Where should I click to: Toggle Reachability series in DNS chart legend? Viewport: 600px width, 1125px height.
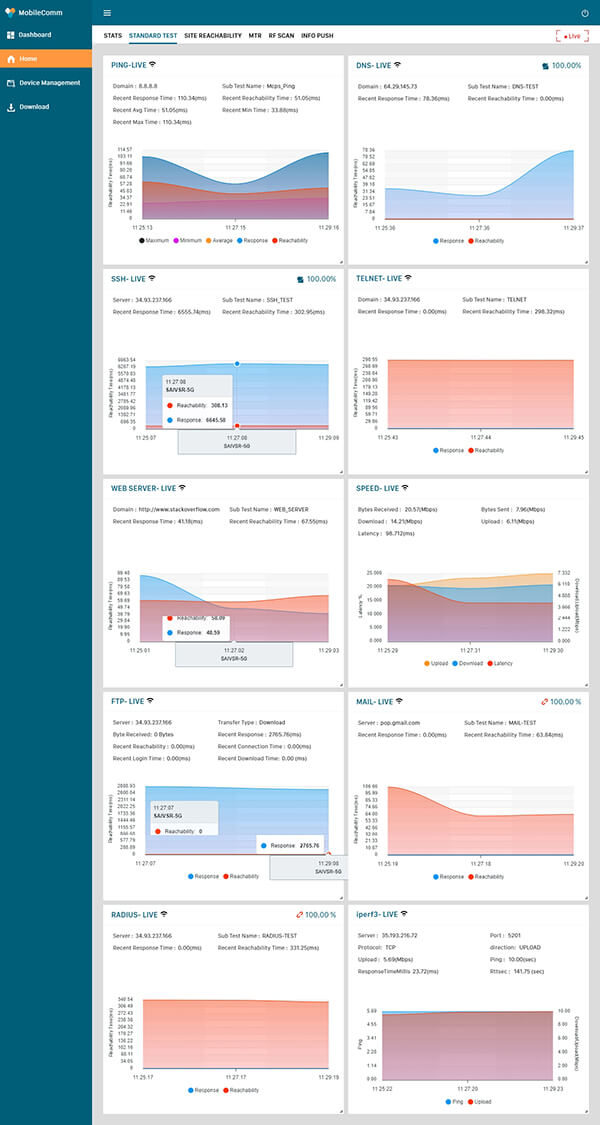[x=469, y=241]
